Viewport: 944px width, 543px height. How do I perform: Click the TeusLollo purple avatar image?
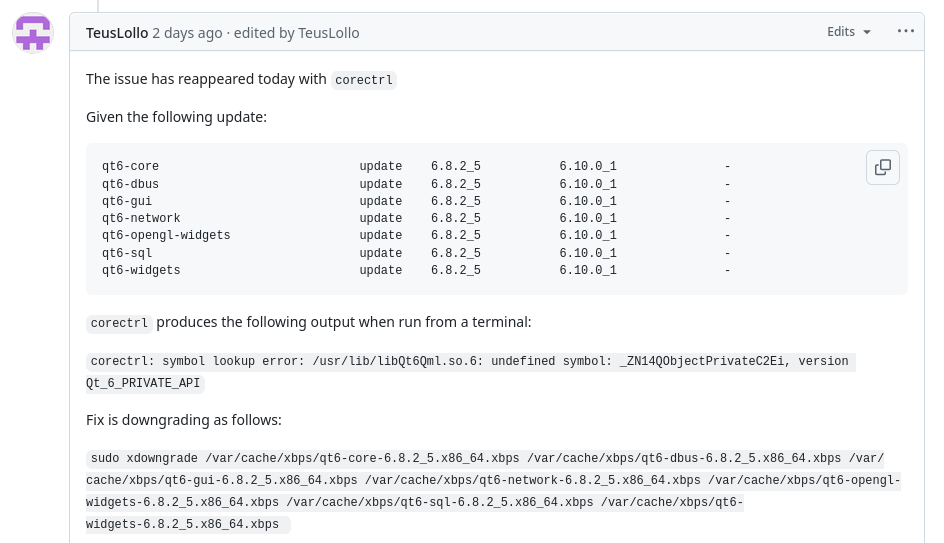pyautogui.click(x=33, y=33)
